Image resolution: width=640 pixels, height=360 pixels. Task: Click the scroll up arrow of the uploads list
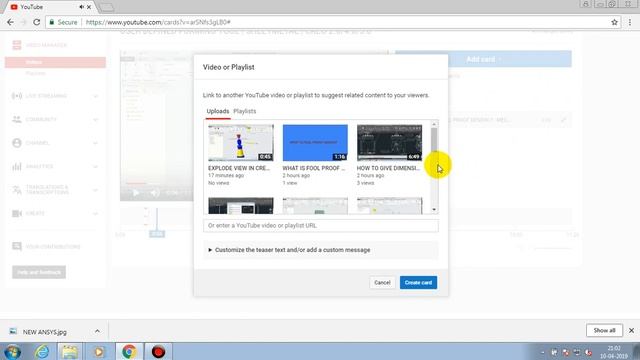coord(434,124)
